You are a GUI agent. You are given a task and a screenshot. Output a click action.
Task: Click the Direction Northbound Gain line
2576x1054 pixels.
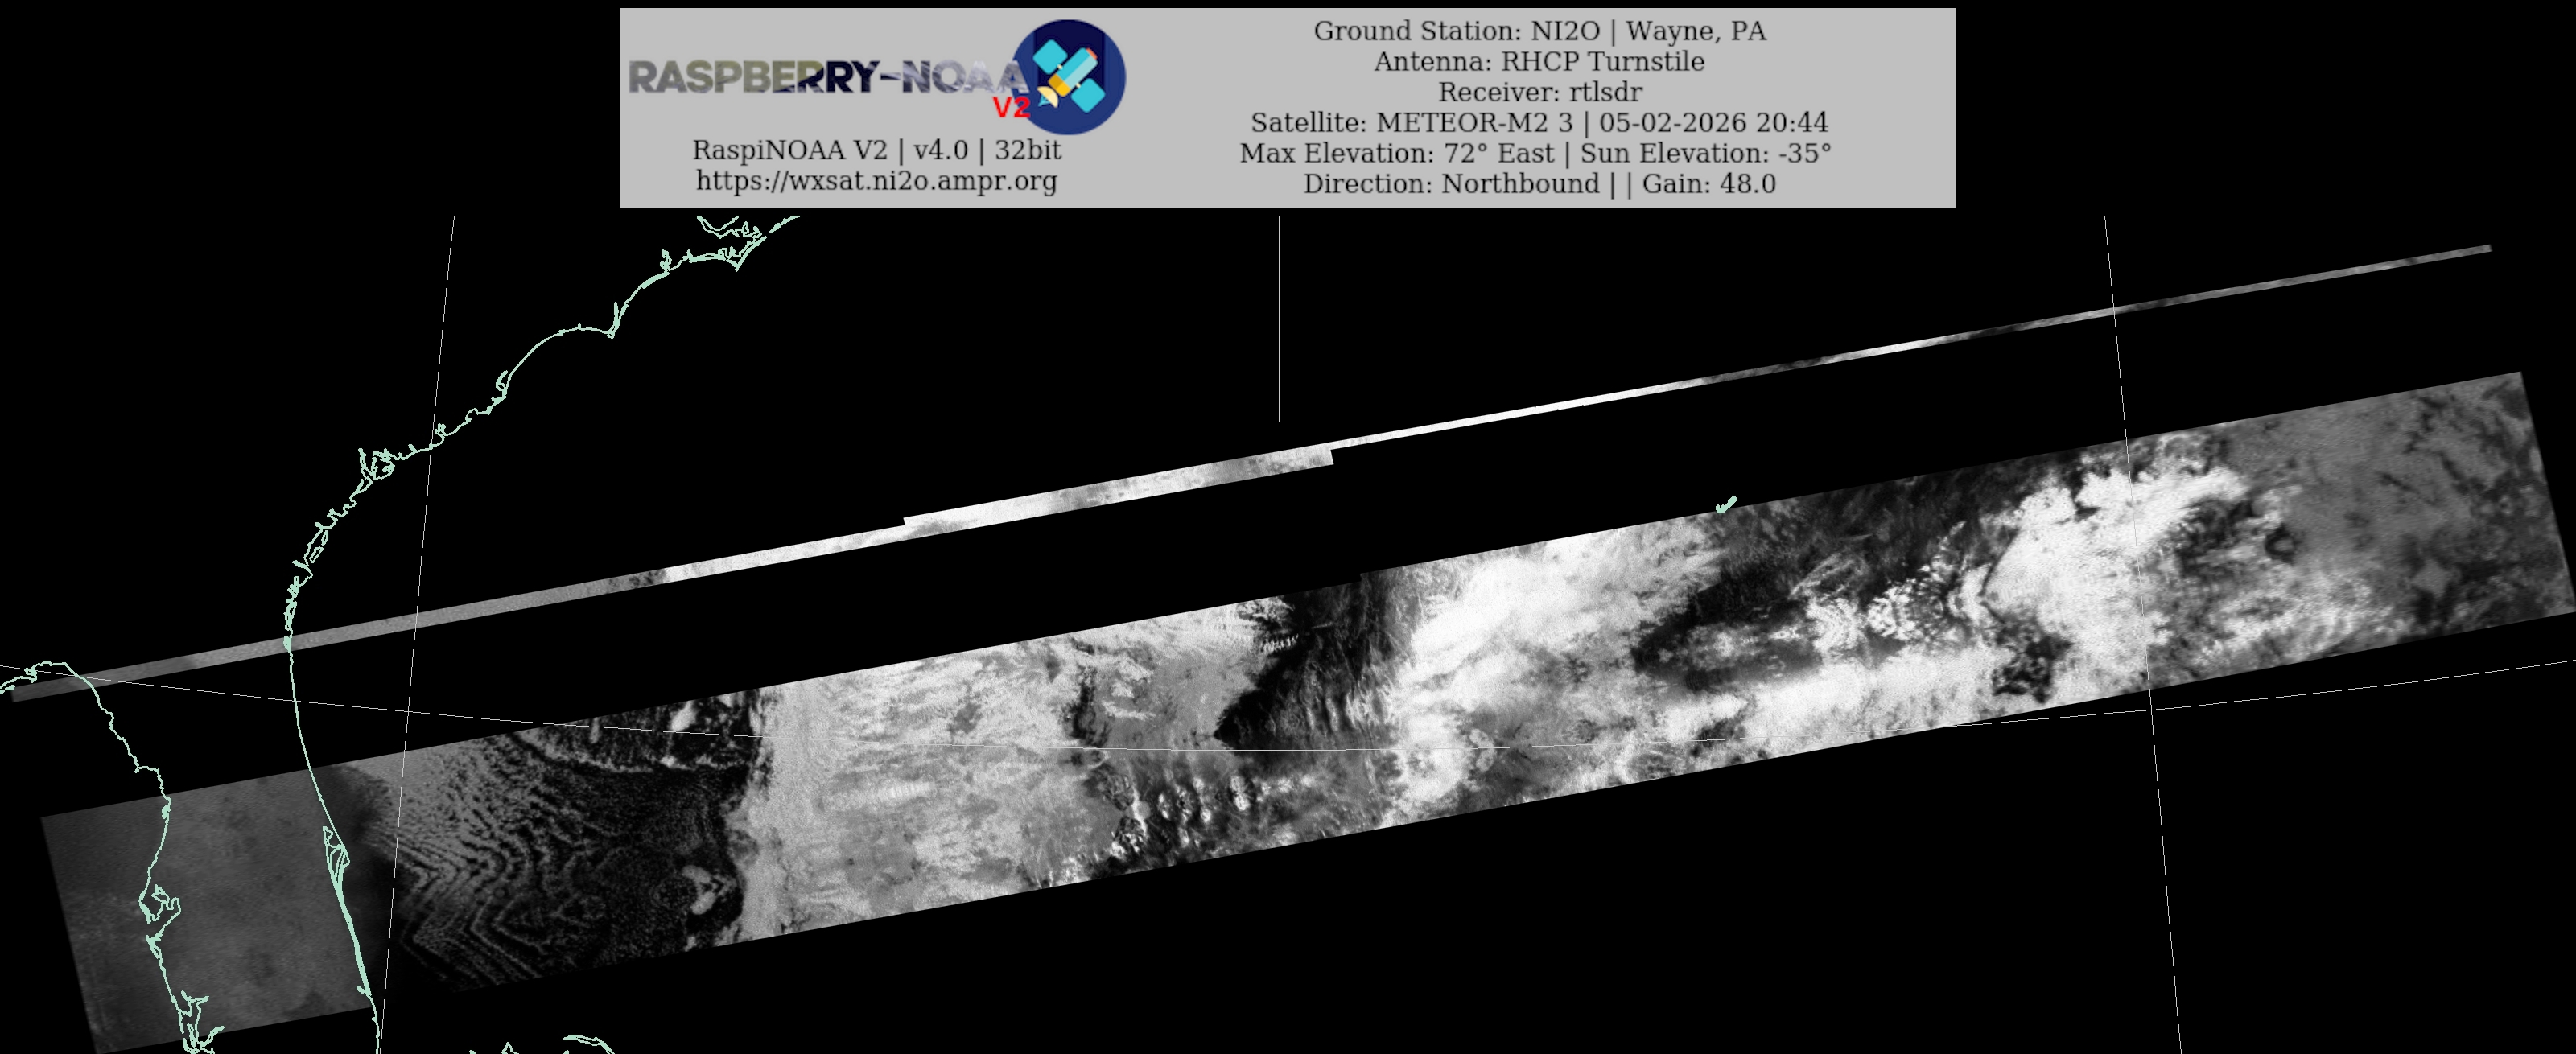[1539, 184]
